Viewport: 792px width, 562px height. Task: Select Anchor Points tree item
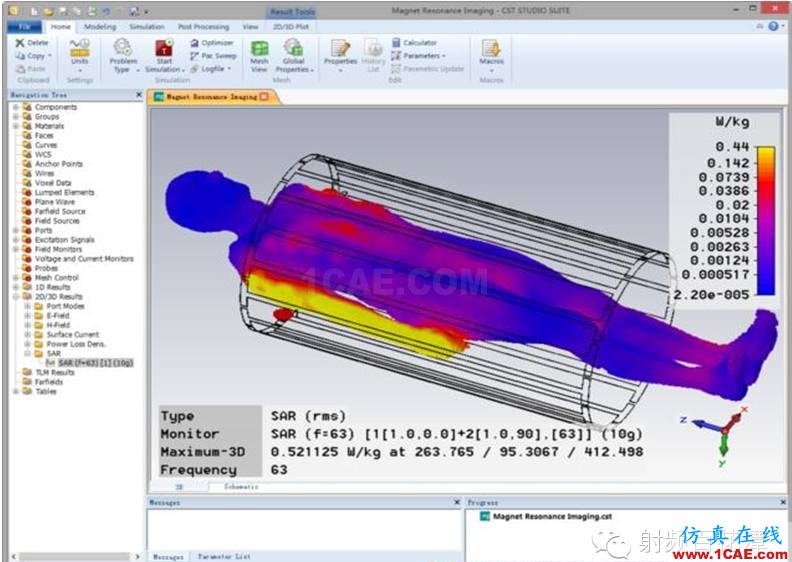pos(53,164)
